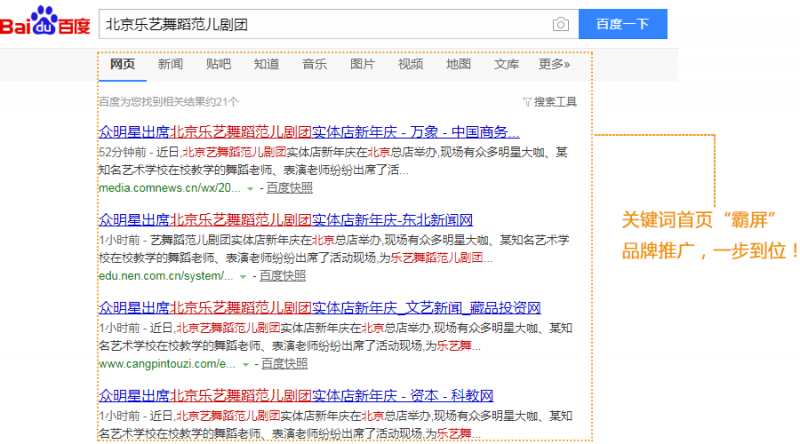Expand dropdown arrow next to cangpintouzi.com URL

click(245, 364)
